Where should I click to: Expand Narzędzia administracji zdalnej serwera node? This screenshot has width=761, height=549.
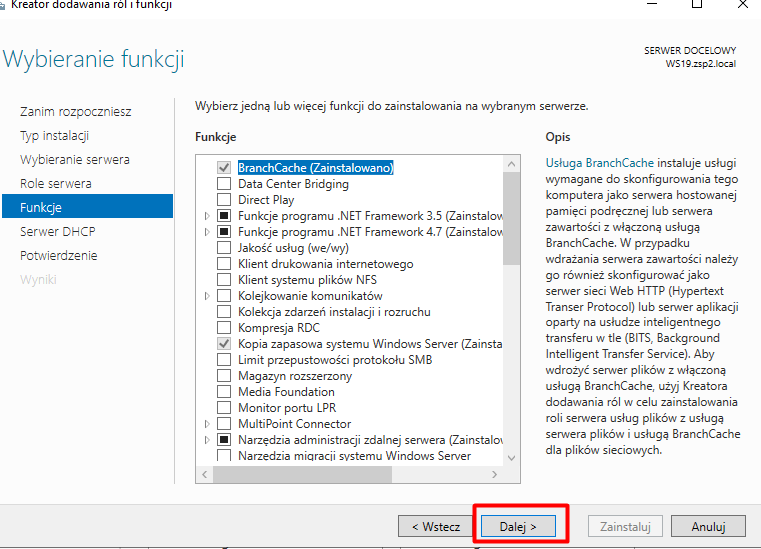[207, 440]
